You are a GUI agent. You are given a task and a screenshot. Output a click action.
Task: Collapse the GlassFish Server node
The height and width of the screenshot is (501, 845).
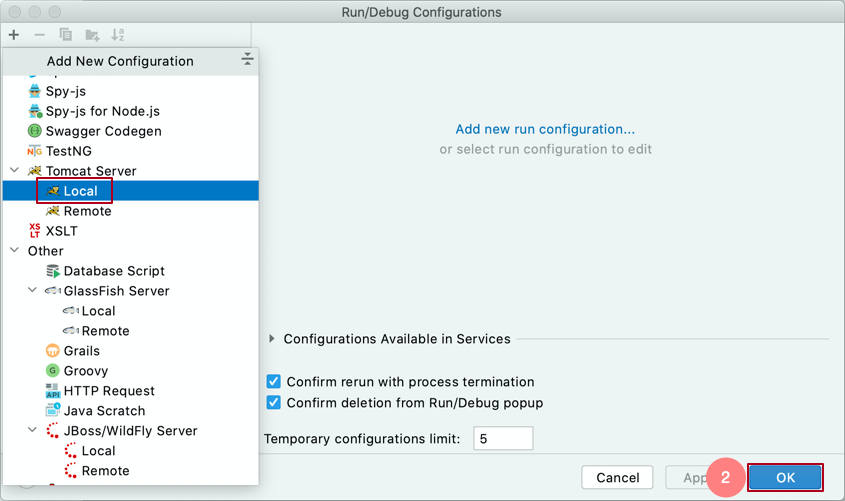(32, 290)
